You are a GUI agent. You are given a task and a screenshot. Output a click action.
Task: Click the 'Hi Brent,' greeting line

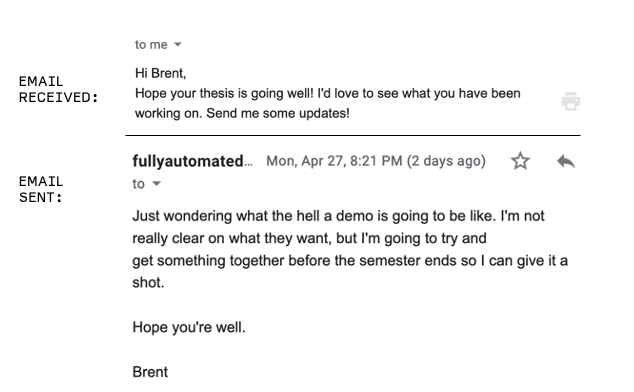[x=161, y=73]
